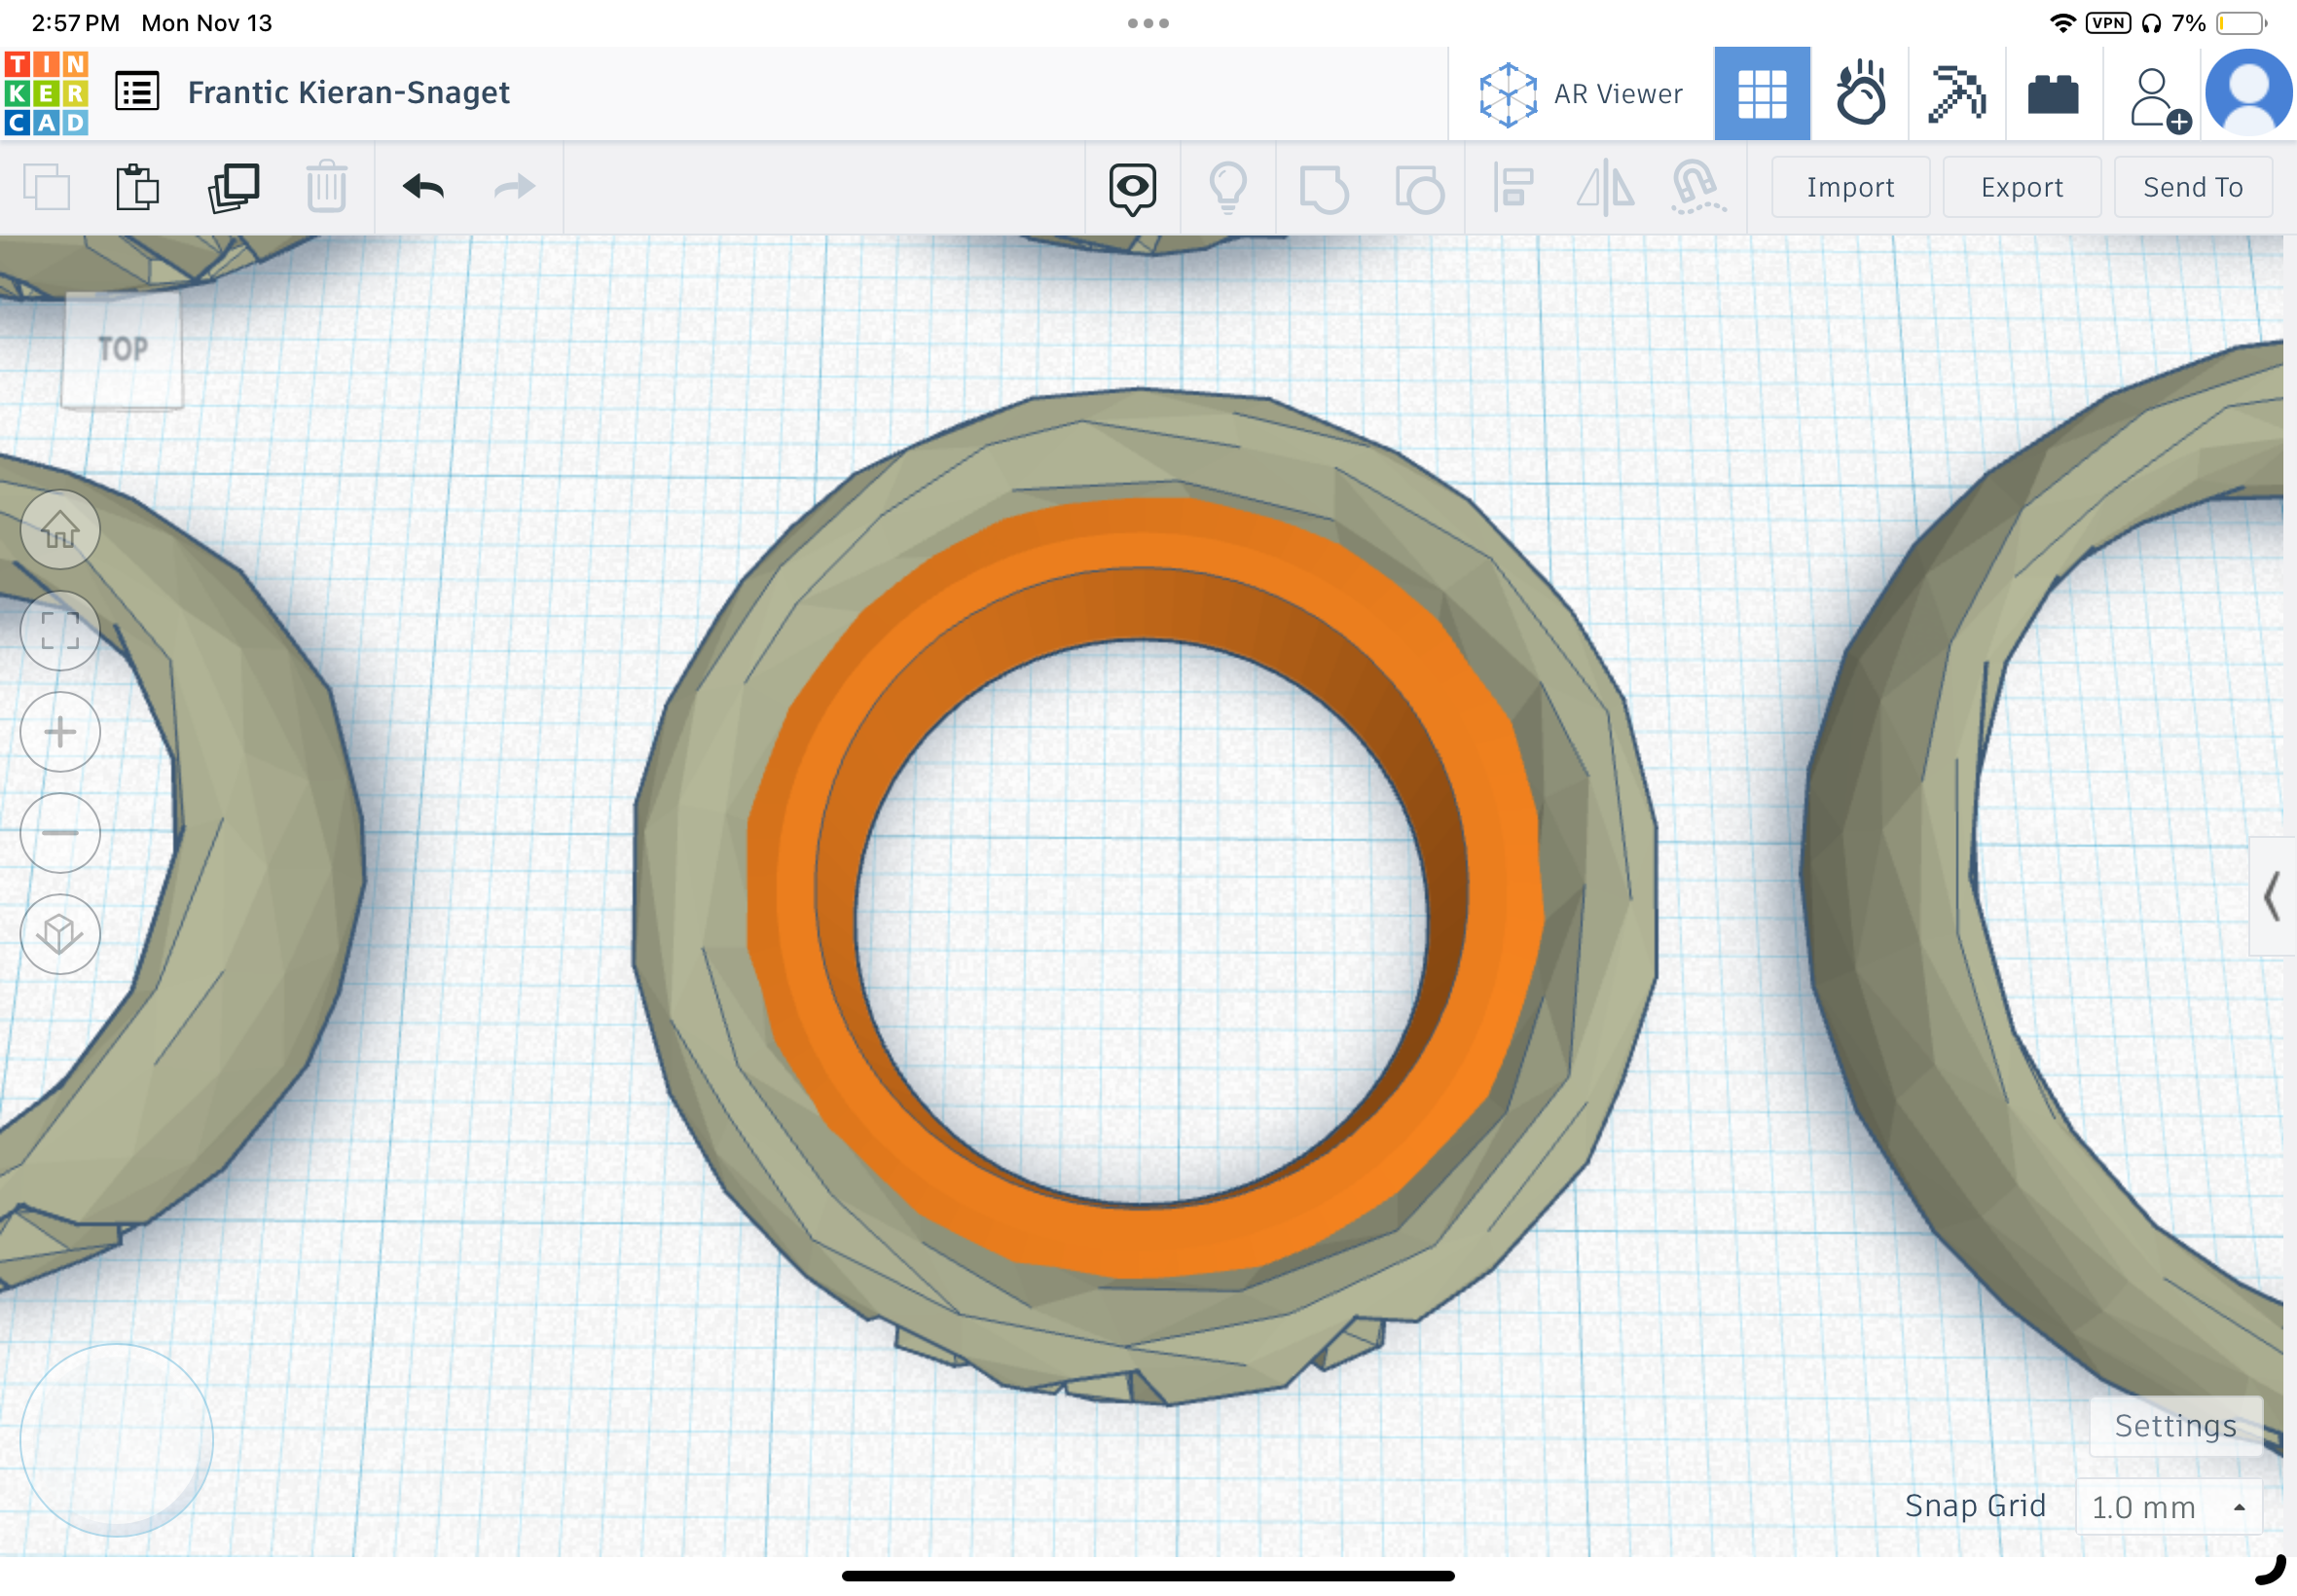Open the Settings panel

(x=2175, y=1425)
